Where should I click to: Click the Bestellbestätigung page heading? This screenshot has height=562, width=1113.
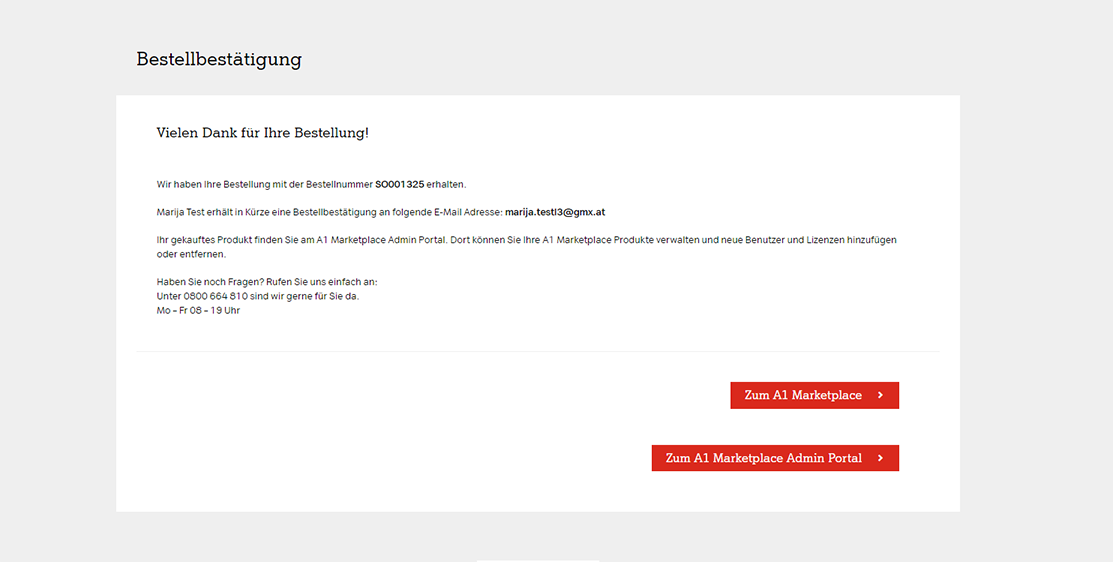[x=219, y=60]
